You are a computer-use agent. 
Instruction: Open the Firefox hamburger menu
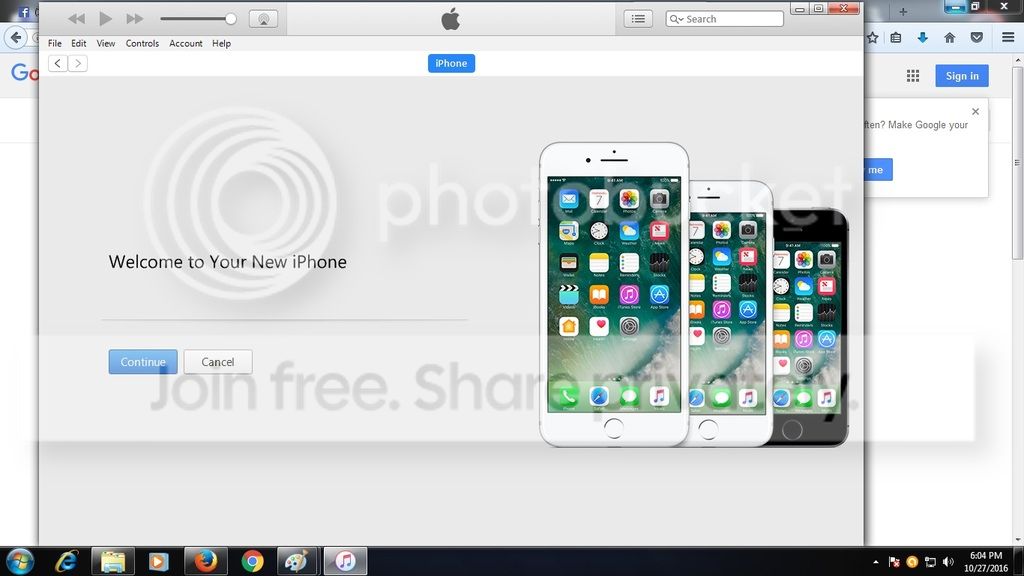tap(1004, 38)
